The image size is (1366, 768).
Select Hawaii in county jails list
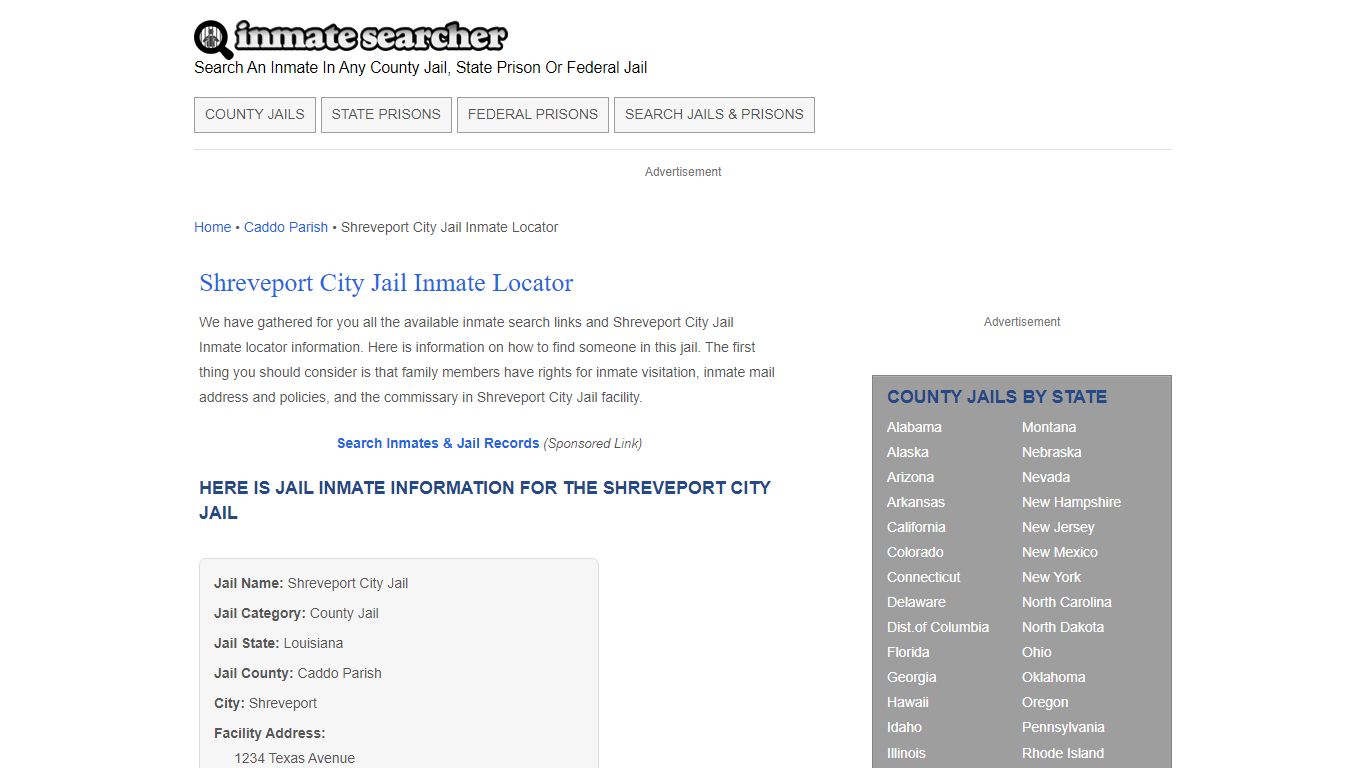pos(908,702)
